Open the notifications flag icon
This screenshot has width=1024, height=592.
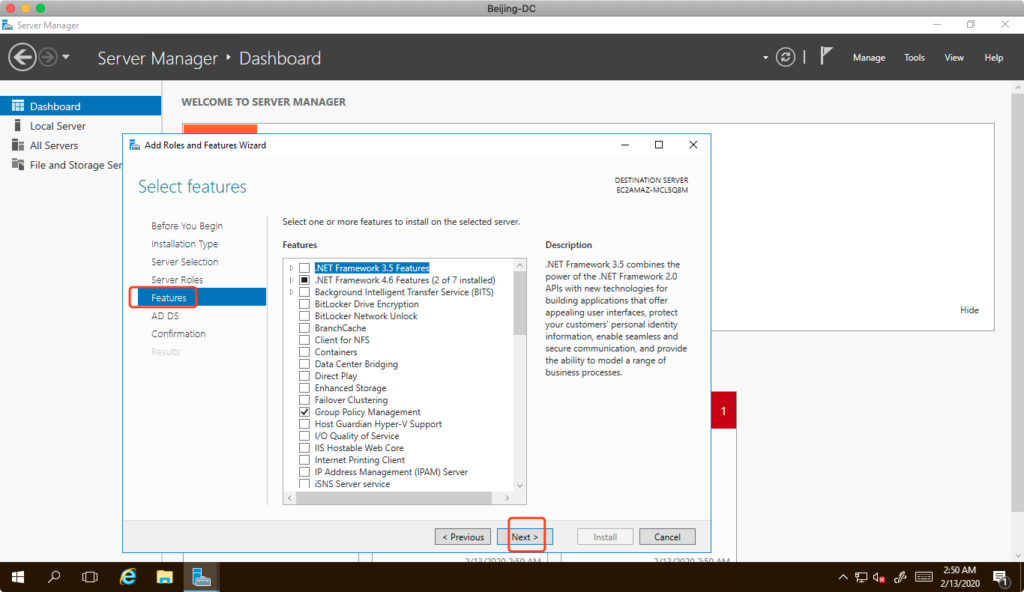pyautogui.click(x=826, y=57)
